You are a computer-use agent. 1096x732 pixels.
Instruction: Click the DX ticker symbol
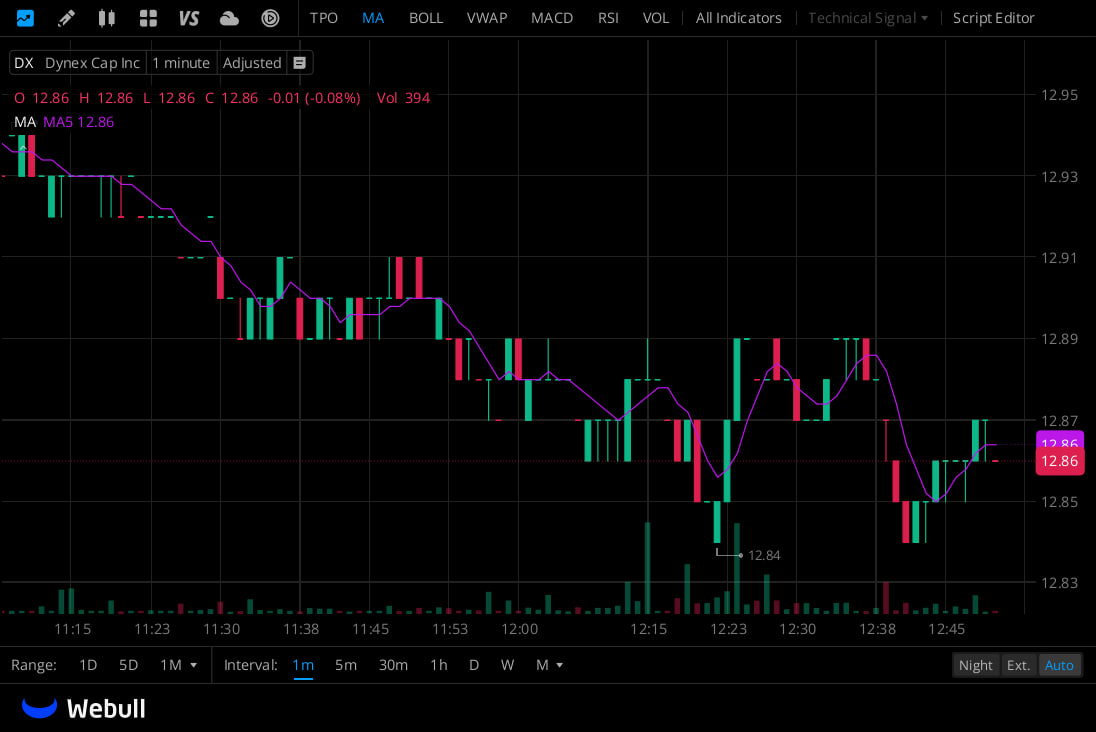[x=24, y=63]
